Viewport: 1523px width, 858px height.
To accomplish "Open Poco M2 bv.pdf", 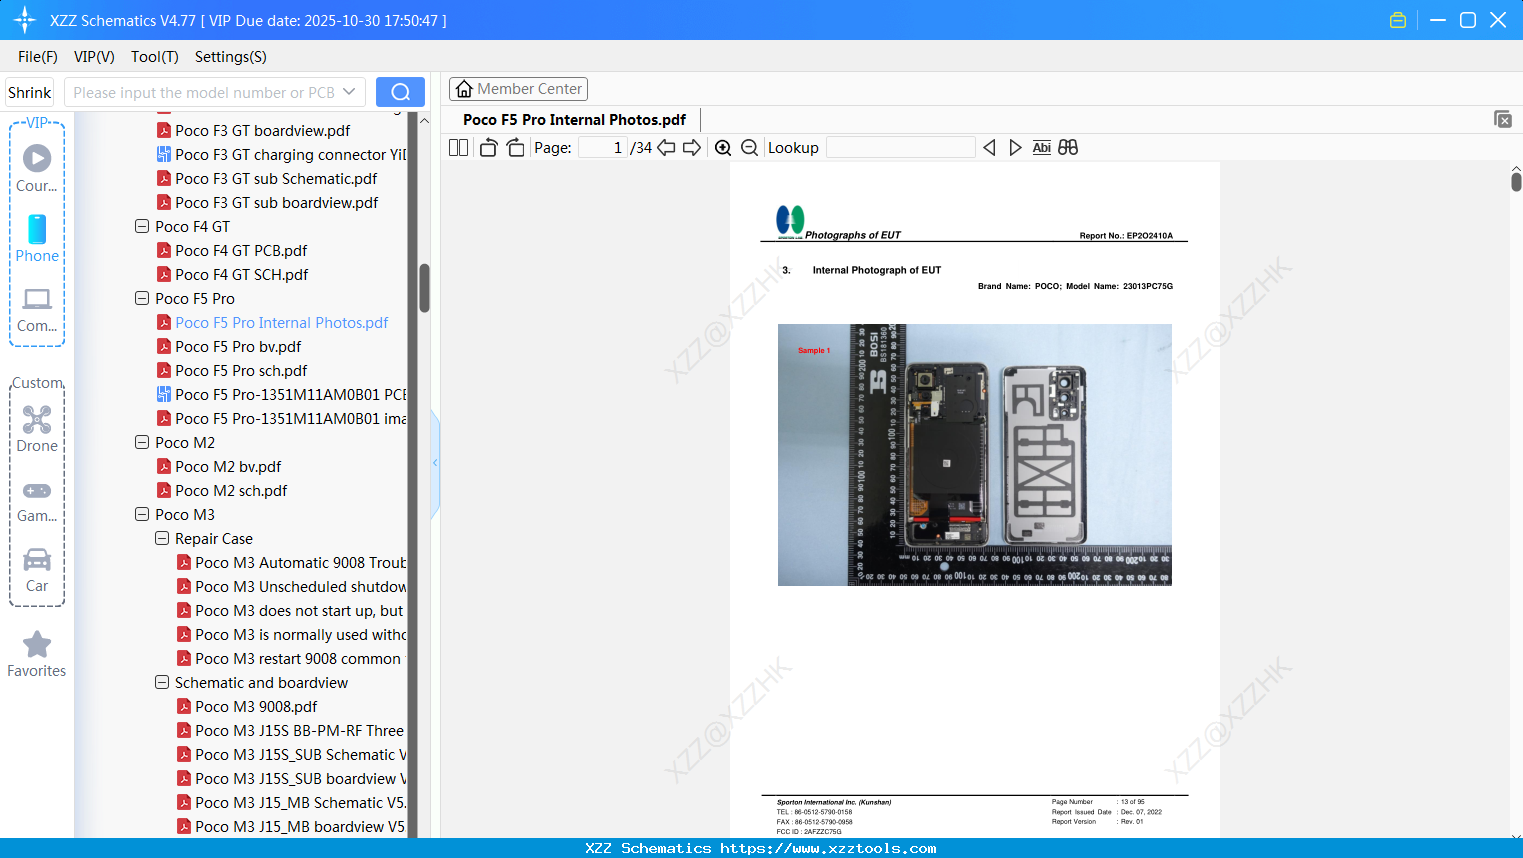I will (x=228, y=467).
